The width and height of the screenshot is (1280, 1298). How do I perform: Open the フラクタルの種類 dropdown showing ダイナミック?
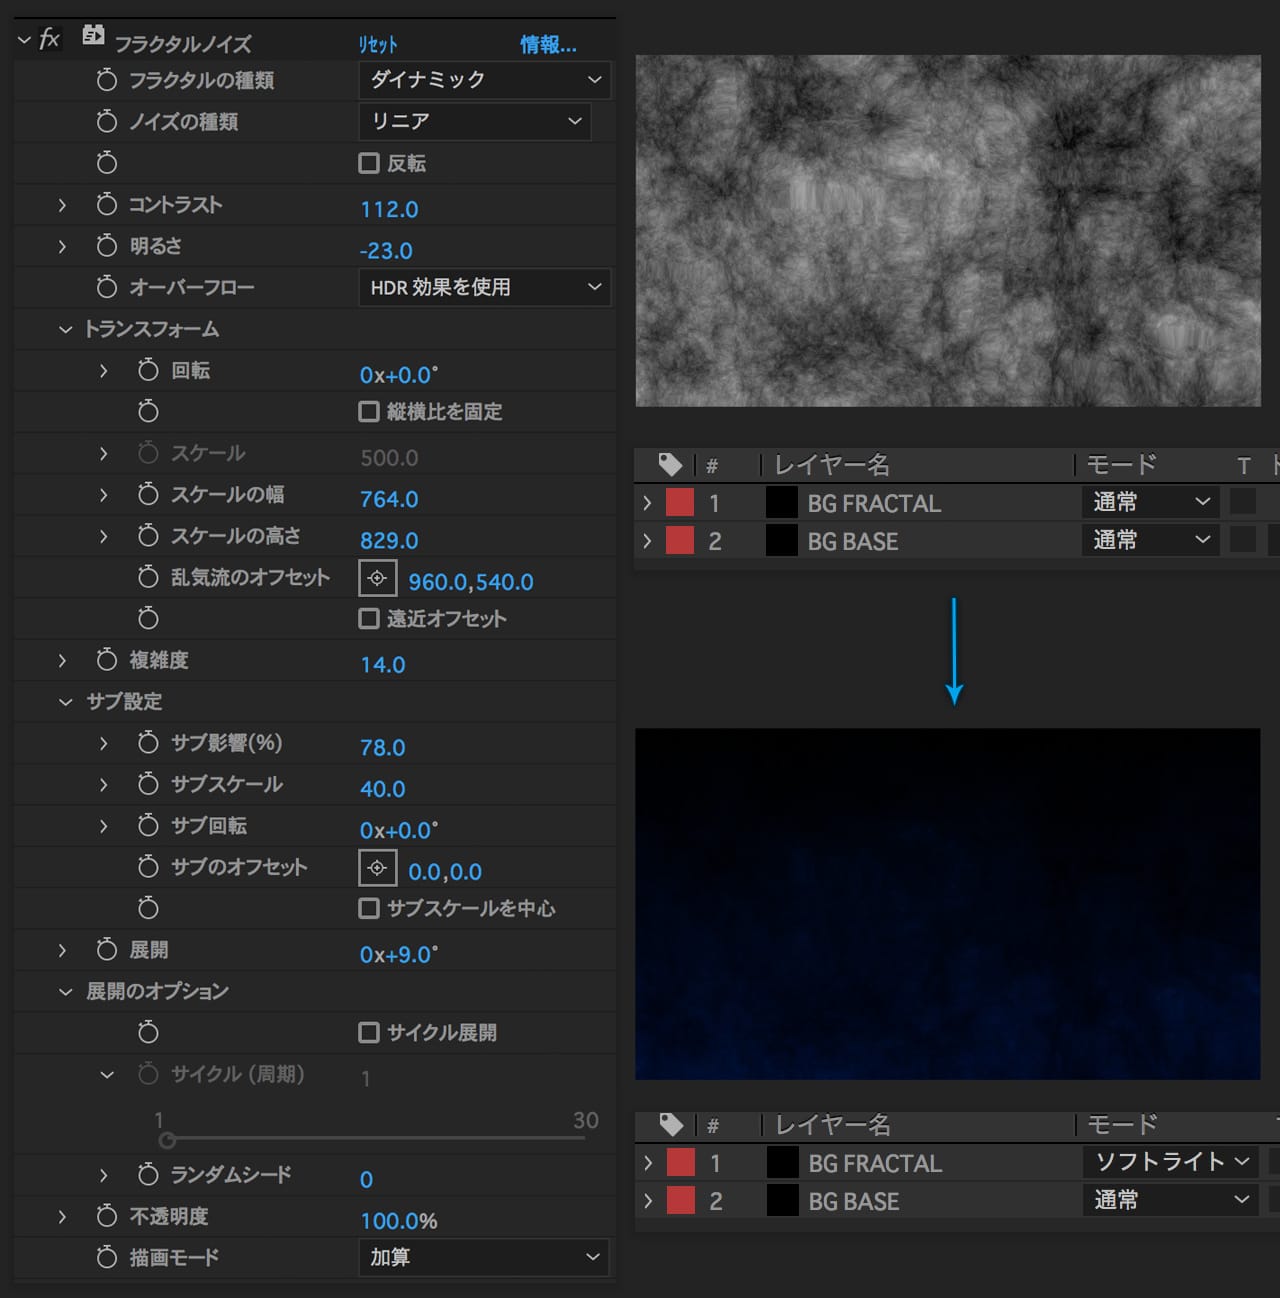(484, 80)
